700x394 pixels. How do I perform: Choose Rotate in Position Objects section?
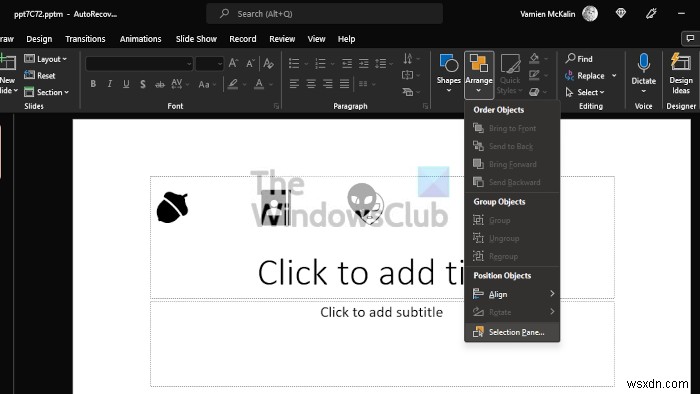coord(512,312)
